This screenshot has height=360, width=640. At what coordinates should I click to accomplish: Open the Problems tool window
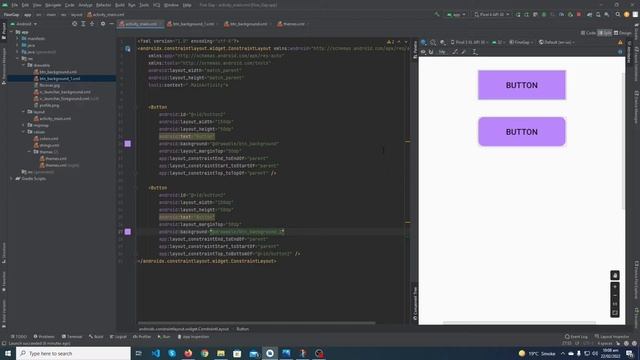(44, 337)
